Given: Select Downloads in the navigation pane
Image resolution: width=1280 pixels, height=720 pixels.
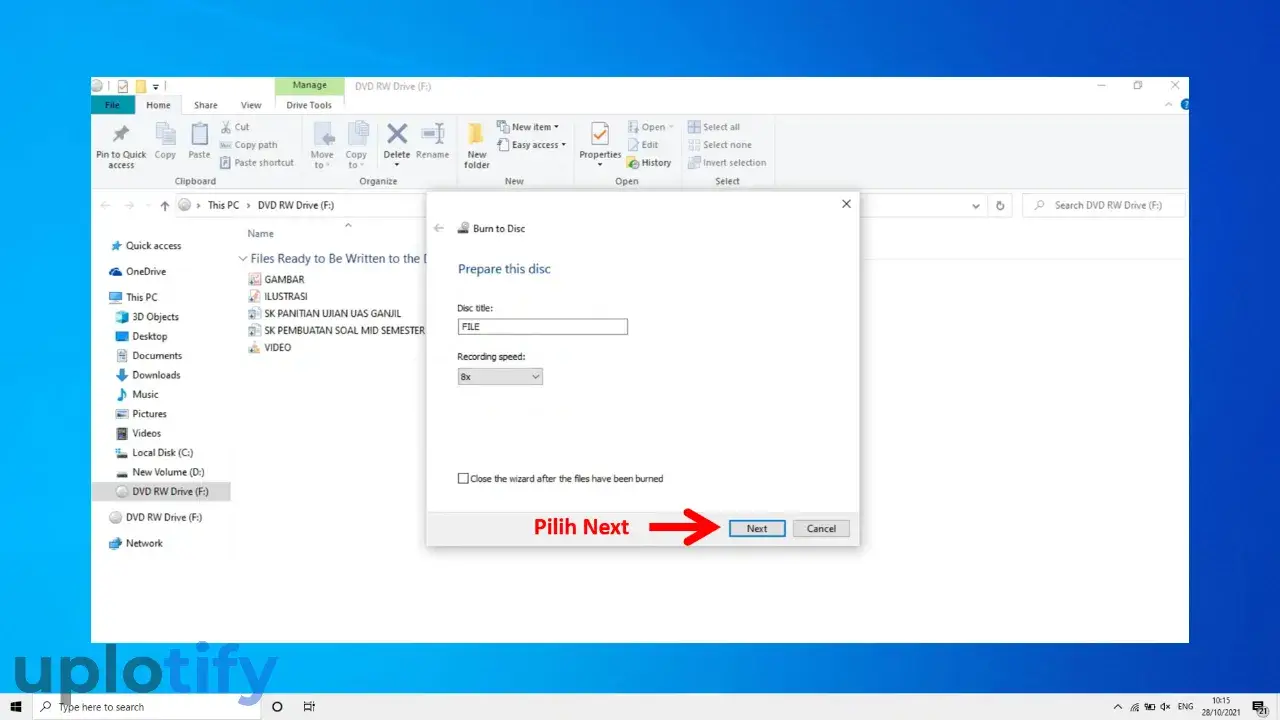Looking at the screenshot, I should coord(156,375).
